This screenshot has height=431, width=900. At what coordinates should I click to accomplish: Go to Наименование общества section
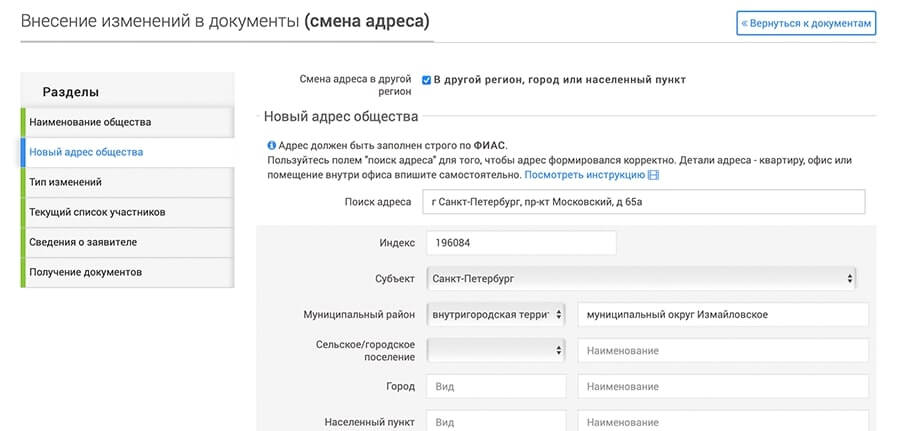point(127,122)
